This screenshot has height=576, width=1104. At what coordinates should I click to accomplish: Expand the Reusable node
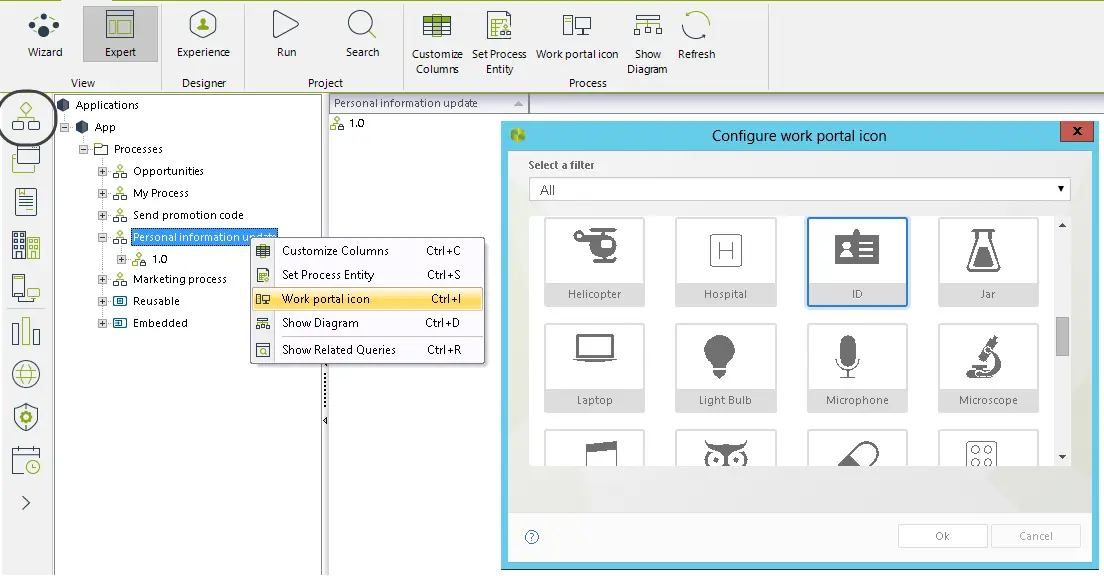point(102,301)
